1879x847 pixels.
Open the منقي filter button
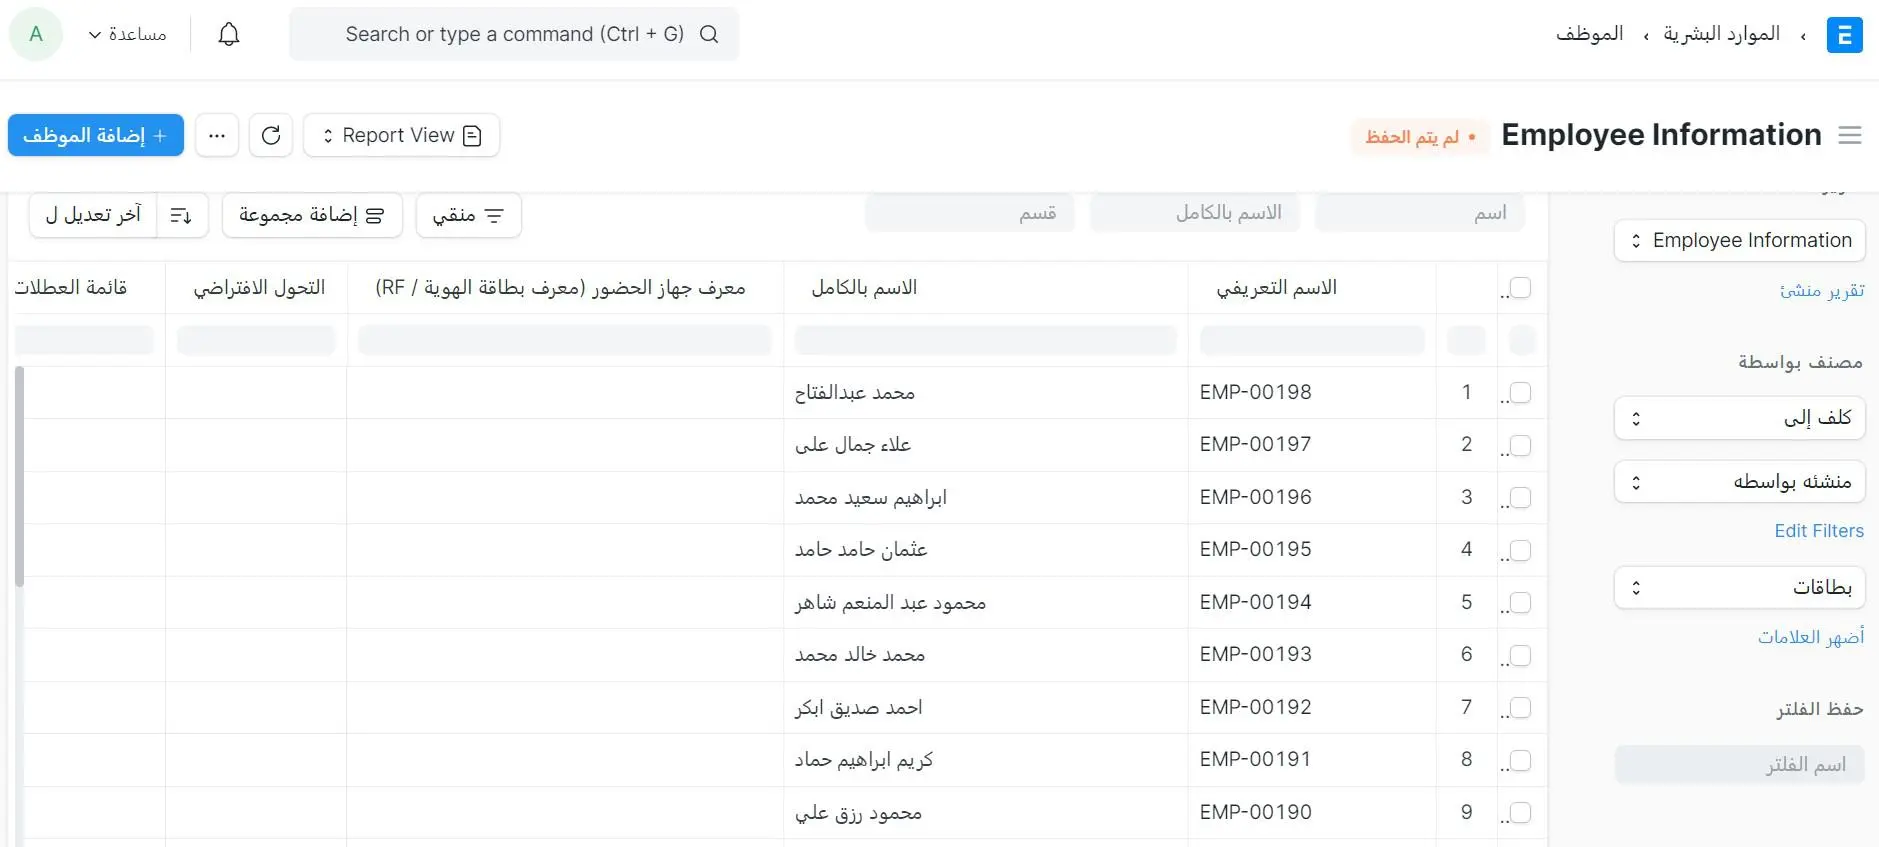point(468,215)
